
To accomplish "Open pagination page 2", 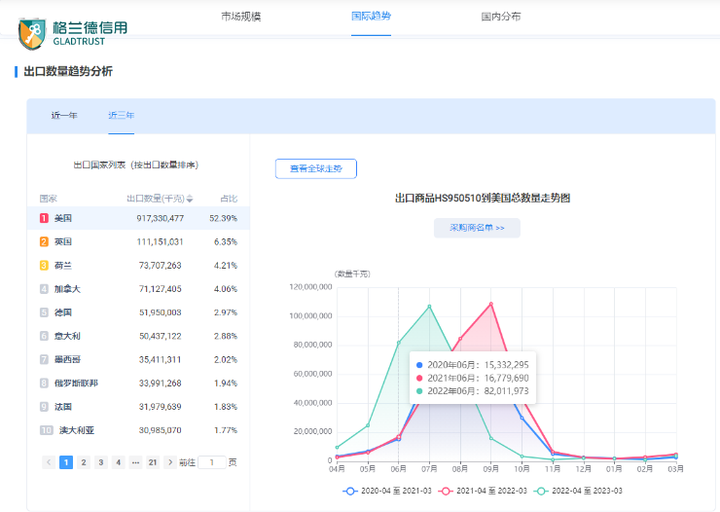I will (x=84, y=462).
